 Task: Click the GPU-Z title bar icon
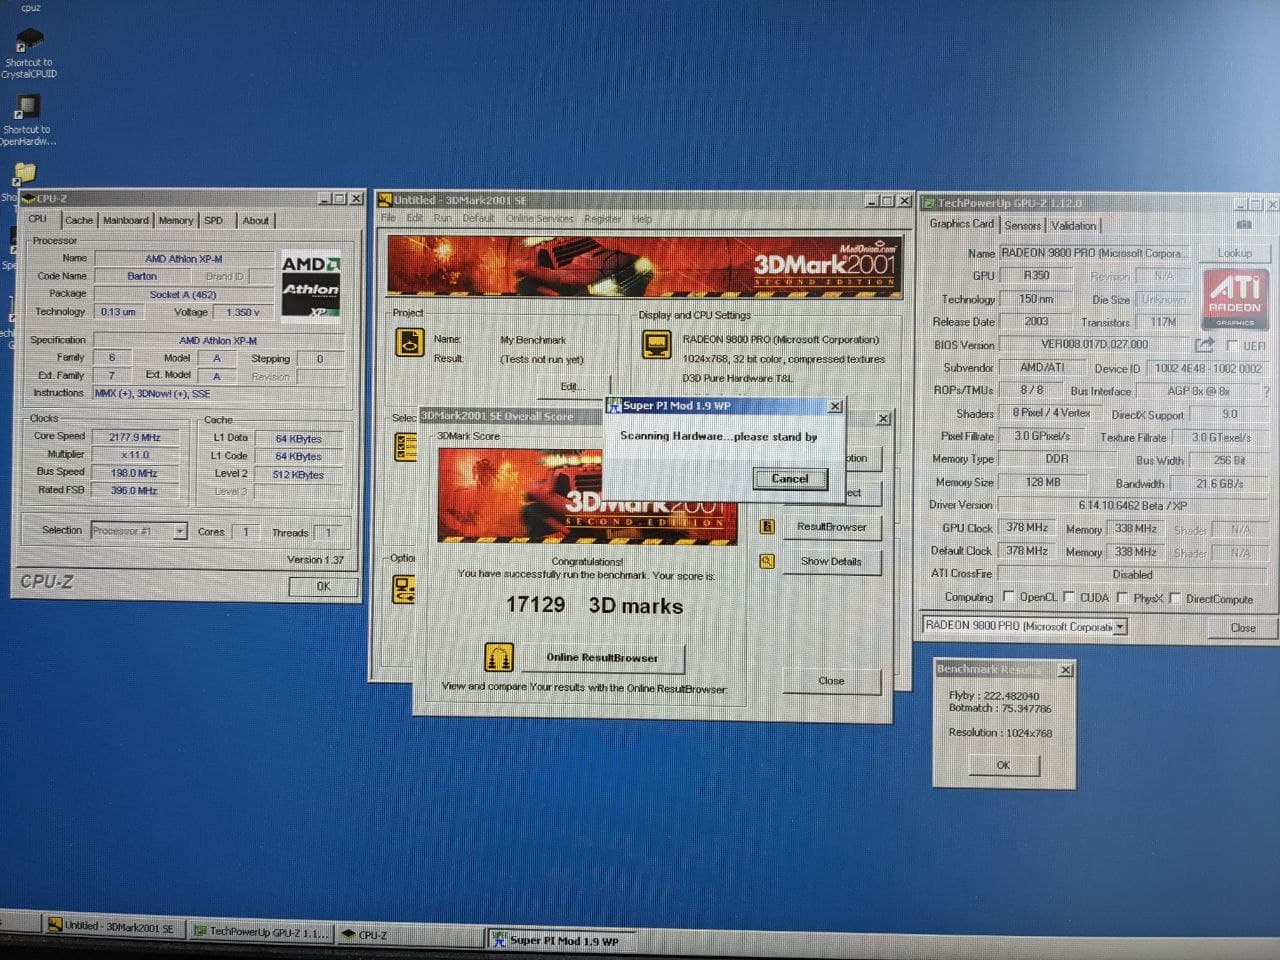tap(929, 203)
